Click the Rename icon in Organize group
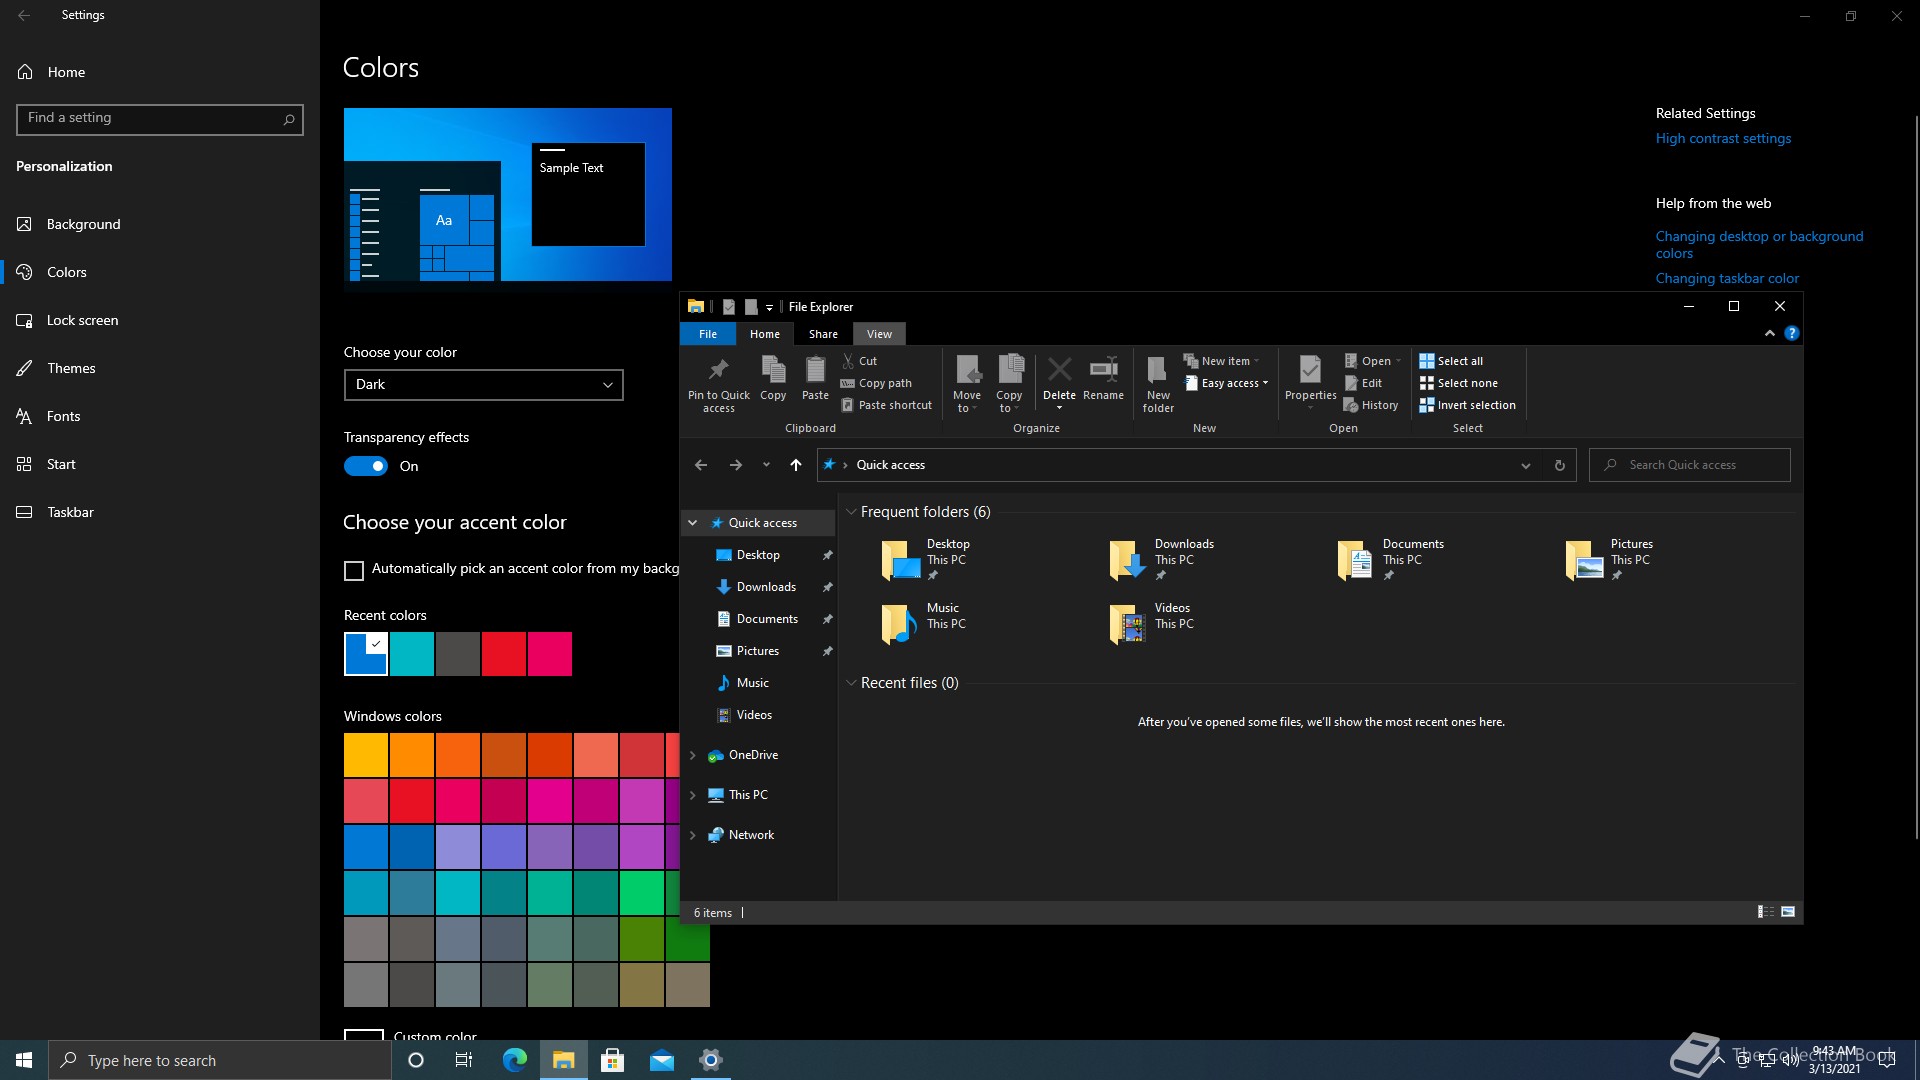Image resolution: width=1920 pixels, height=1080 pixels. [x=1103, y=369]
